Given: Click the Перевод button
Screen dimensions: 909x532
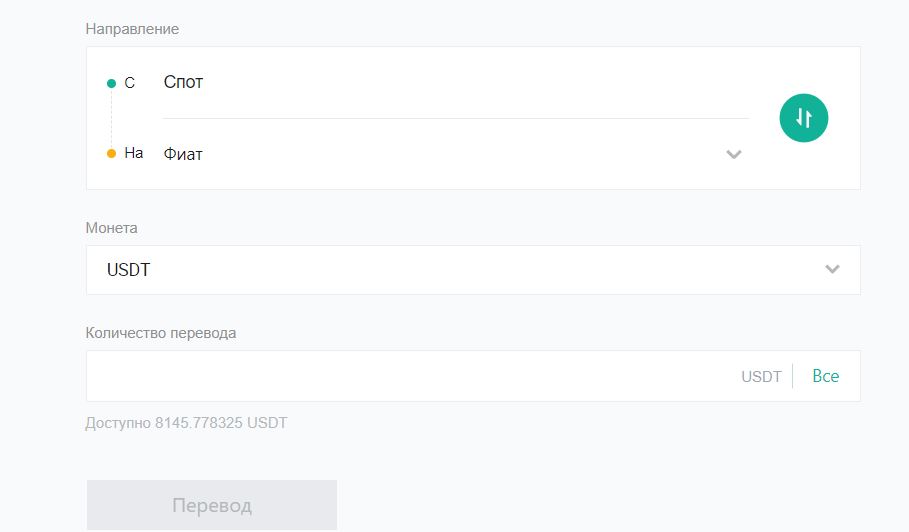Looking at the screenshot, I should tap(212, 505).
